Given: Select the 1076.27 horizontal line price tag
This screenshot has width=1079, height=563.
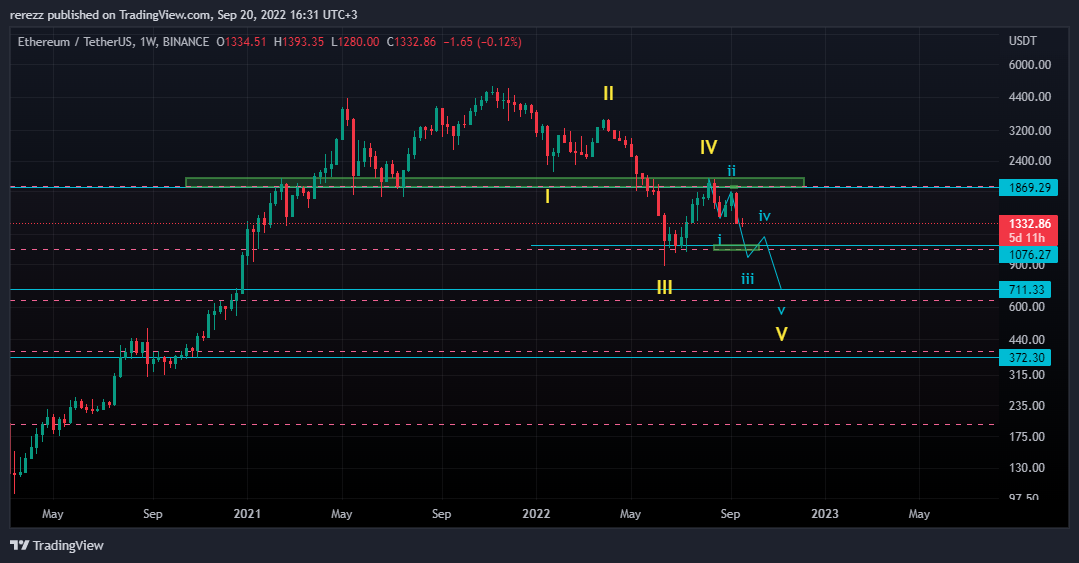Looking at the screenshot, I should tap(1028, 255).
